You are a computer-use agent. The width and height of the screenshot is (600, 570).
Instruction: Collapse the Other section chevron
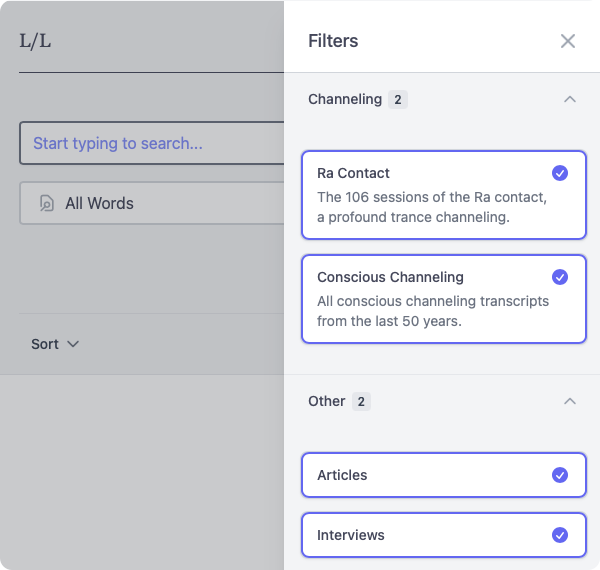570,402
